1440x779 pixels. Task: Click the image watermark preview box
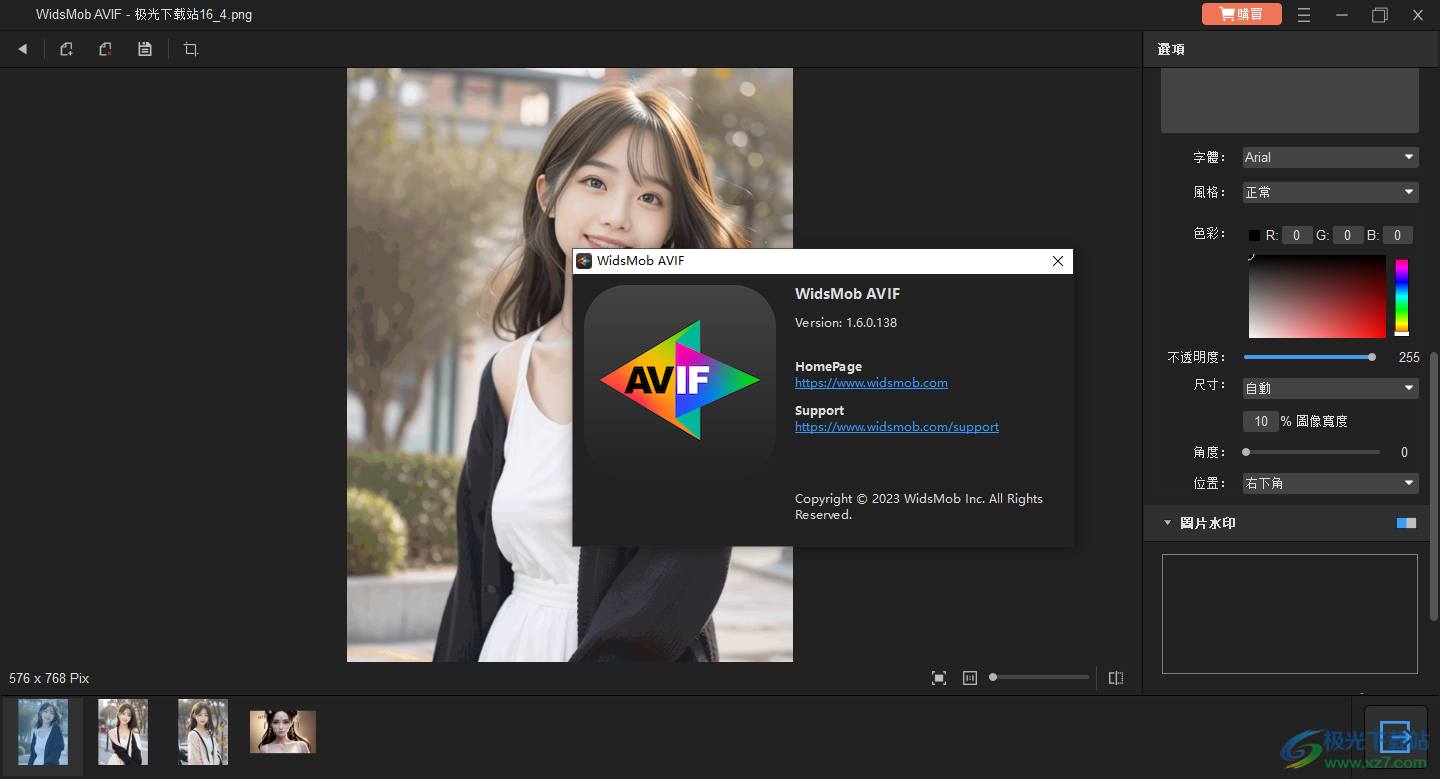(1290, 614)
